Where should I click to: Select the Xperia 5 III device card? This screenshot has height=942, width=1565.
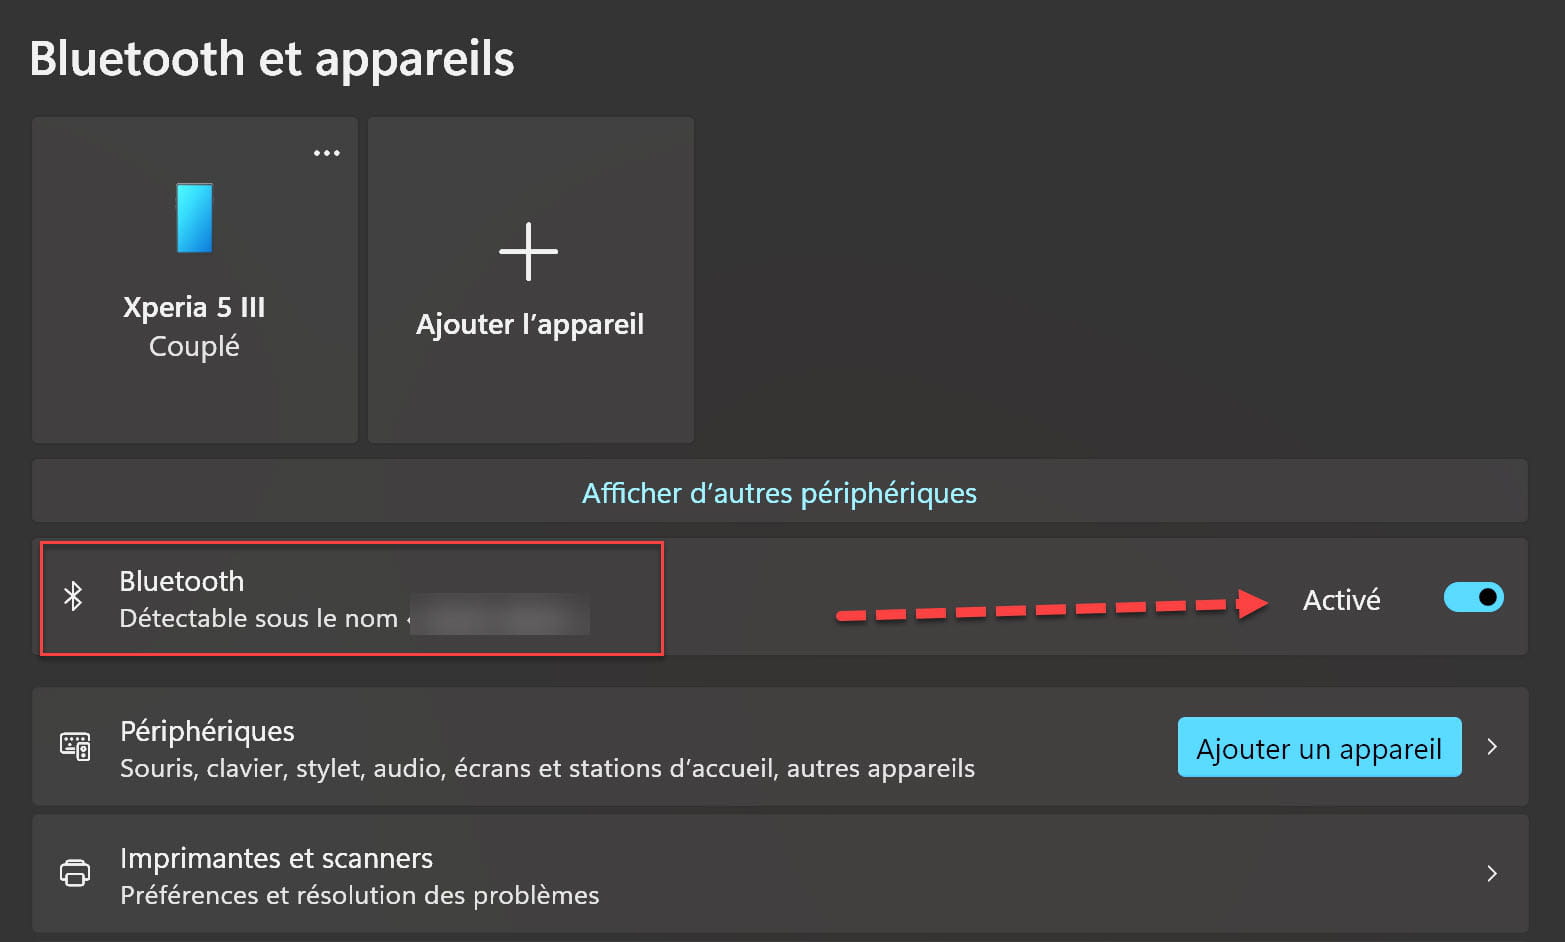[x=195, y=280]
